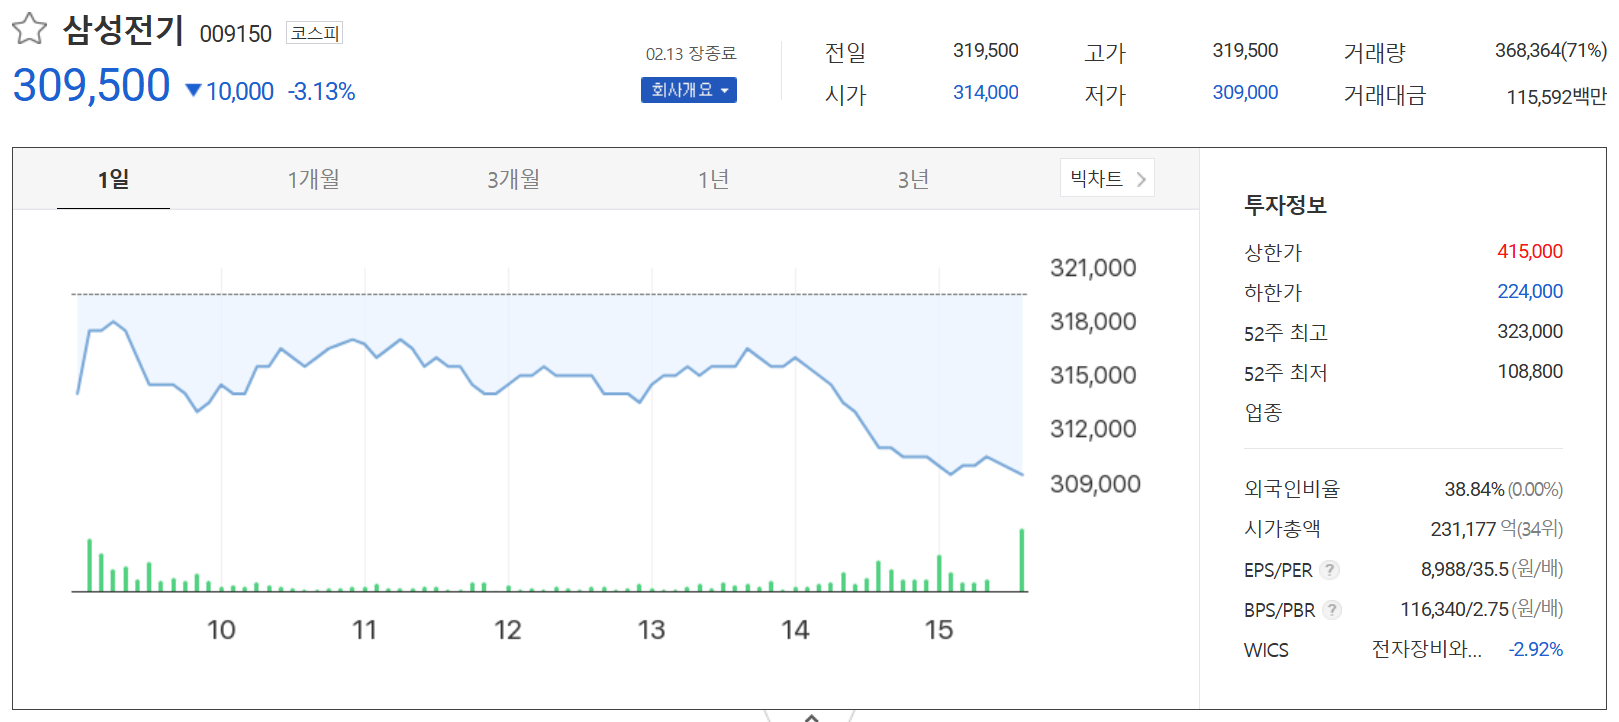
Task: Click the 거래량 value 368,364(71%)
Action: [1550, 51]
